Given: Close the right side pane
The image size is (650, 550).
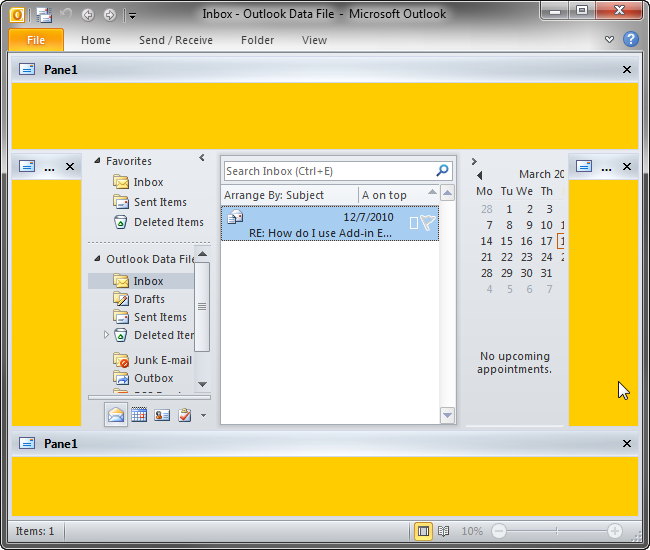Looking at the screenshot, I should tap(627, 167).
